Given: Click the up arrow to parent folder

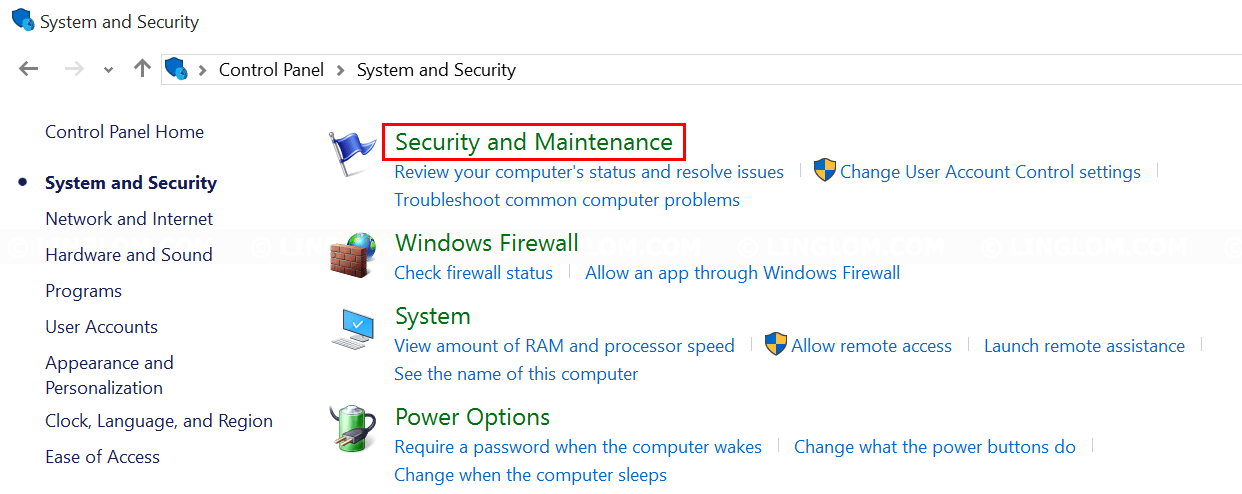Looking at the screenshot, I should [142, 69].
